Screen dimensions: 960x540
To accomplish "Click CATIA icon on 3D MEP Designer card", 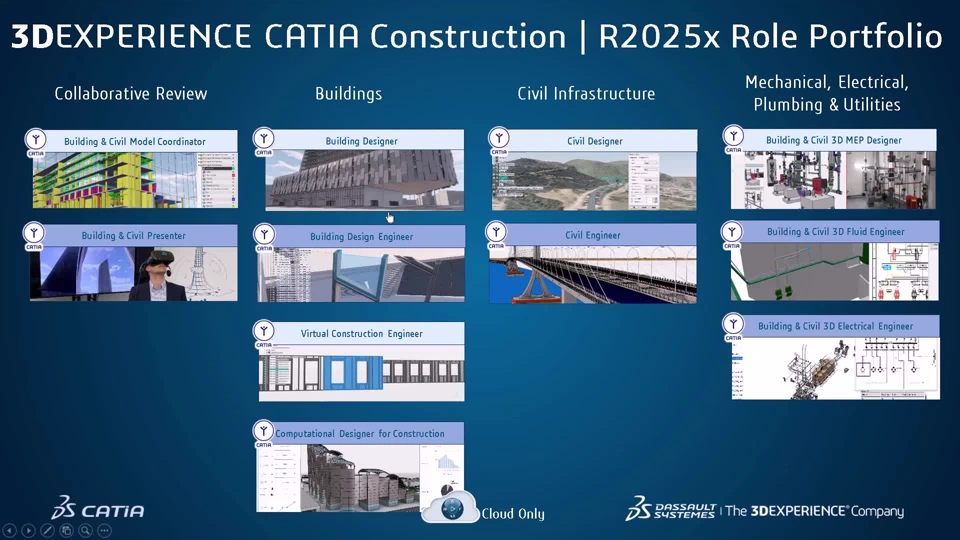I will coord(733,138).
